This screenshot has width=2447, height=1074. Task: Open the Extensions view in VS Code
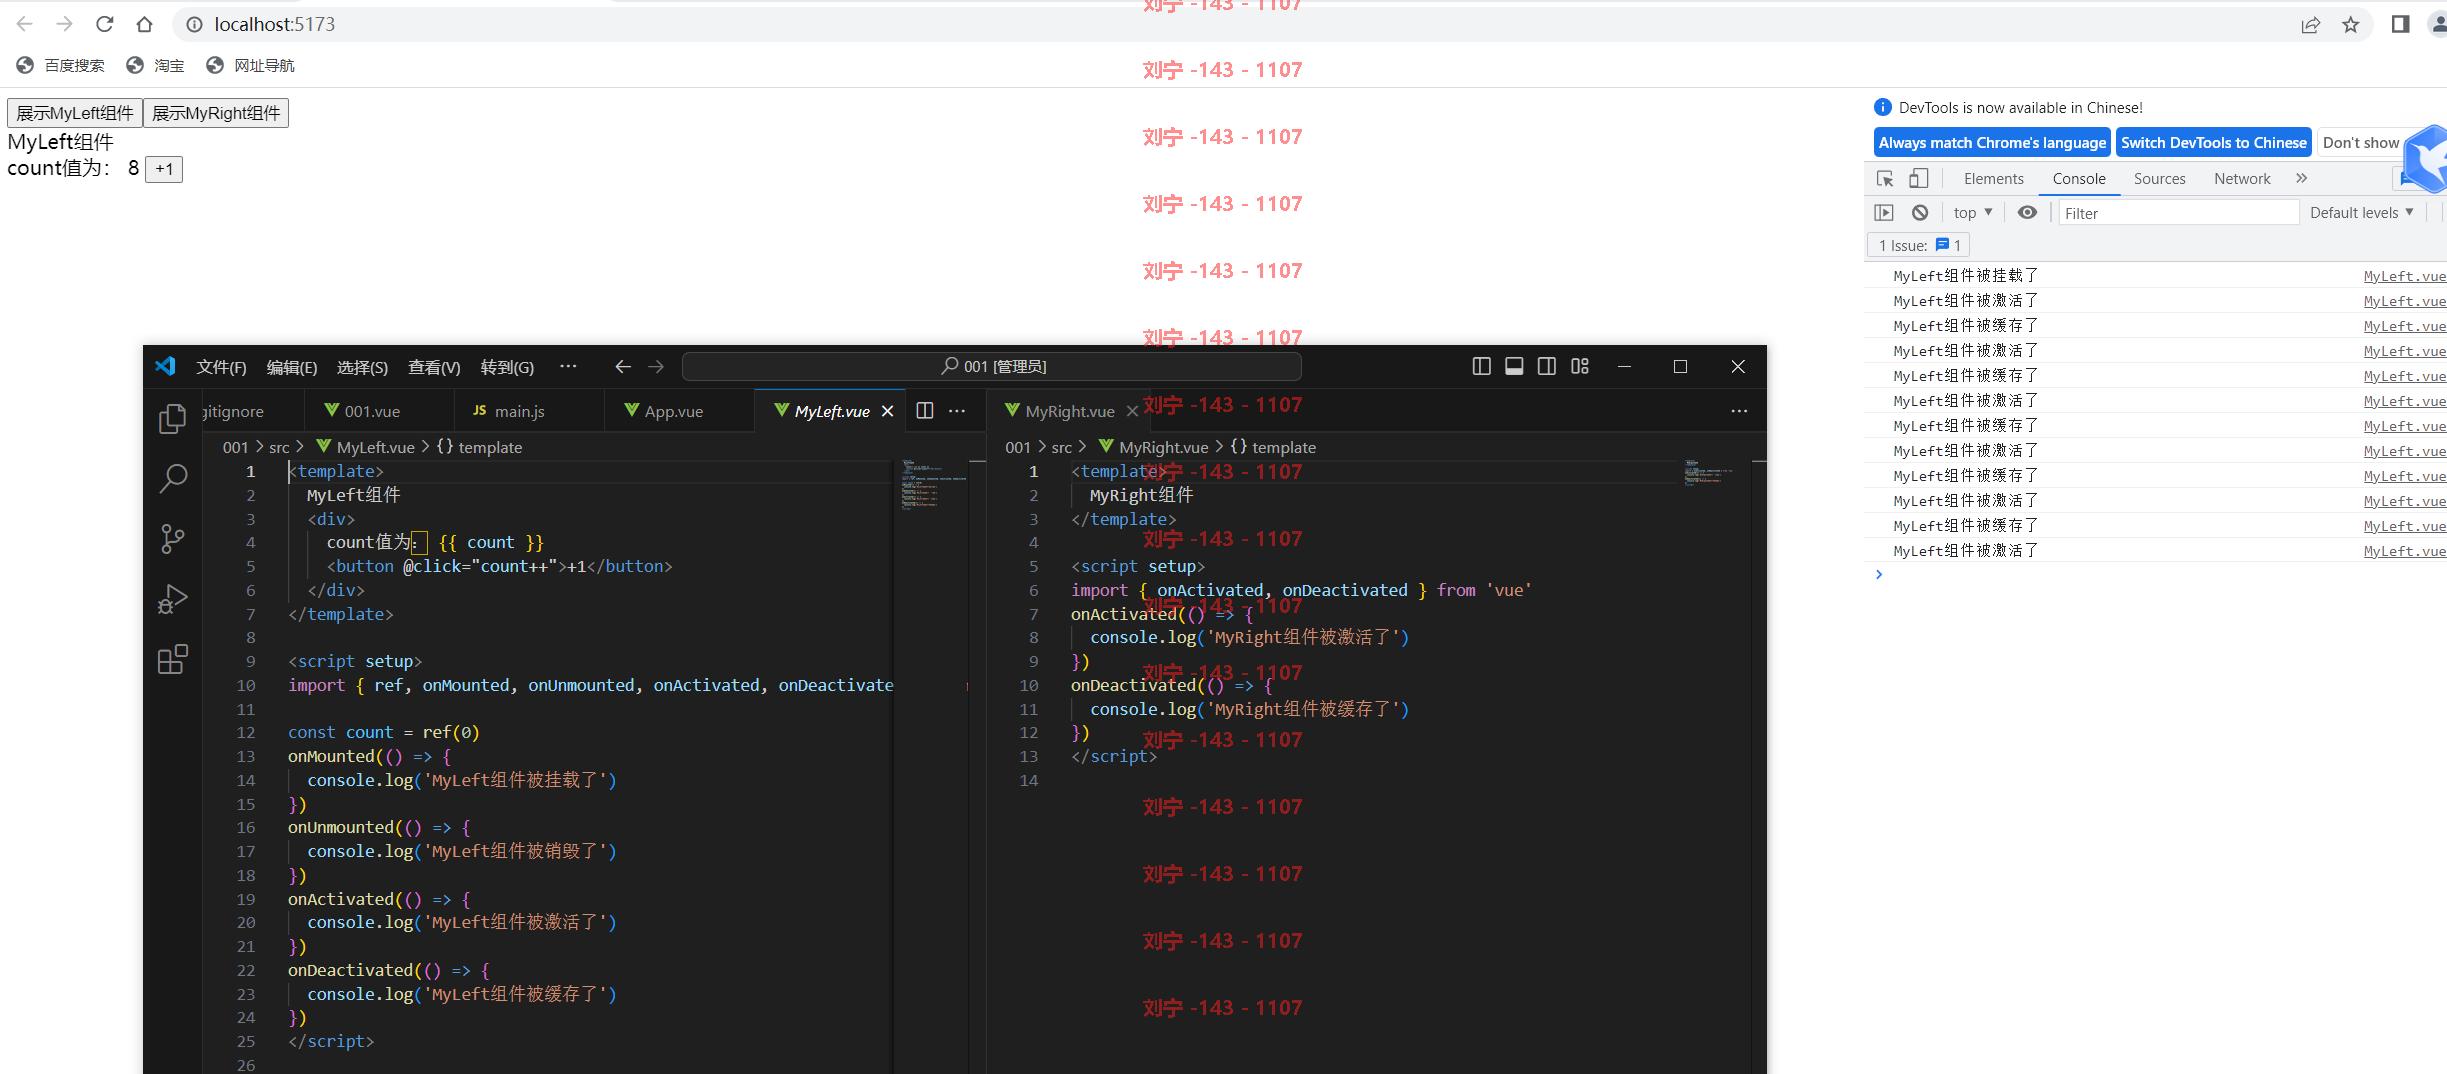[x=173, y=659]
